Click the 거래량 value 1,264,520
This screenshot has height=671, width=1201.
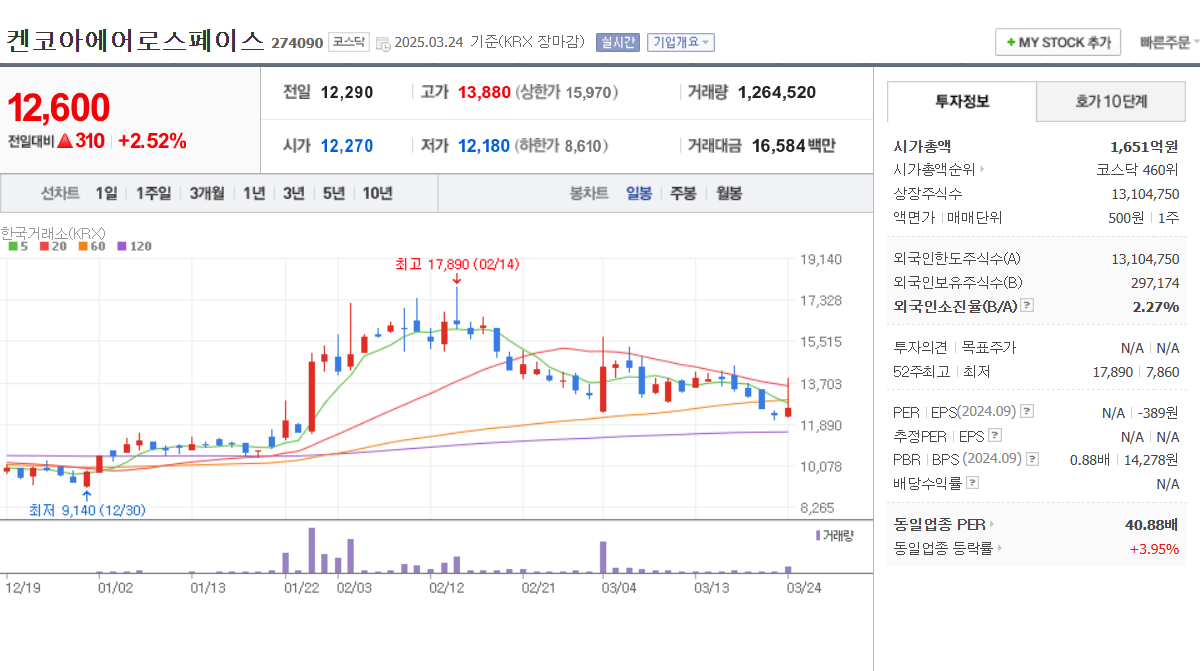click(777, 92)
